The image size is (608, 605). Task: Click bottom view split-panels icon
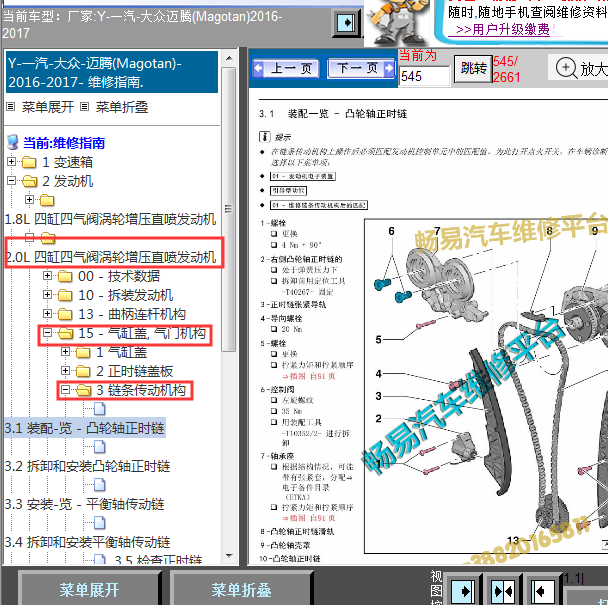[x=503, y=591]
